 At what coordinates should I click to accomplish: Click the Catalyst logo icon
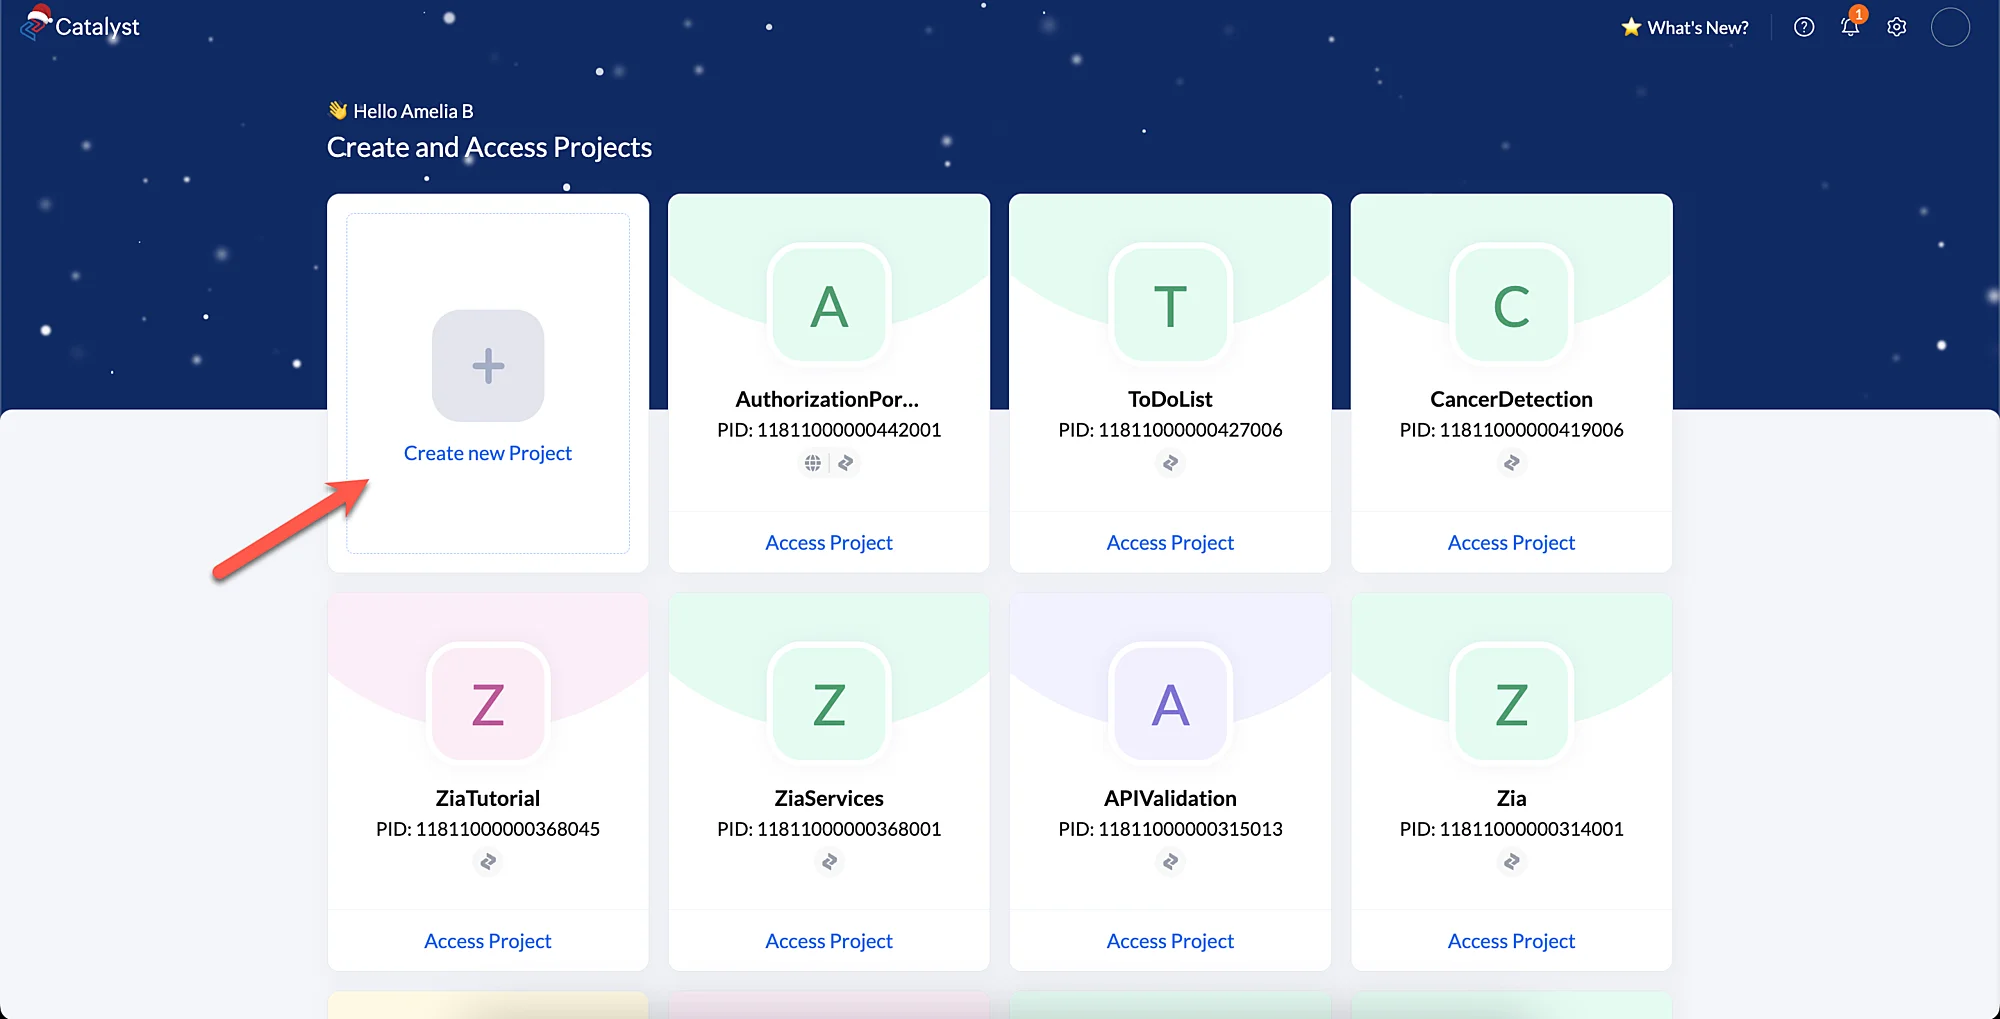(35, 23)
